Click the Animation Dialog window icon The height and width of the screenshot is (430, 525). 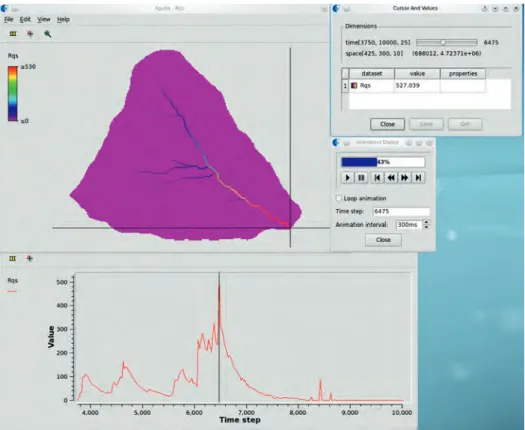[x=336, y=143]
